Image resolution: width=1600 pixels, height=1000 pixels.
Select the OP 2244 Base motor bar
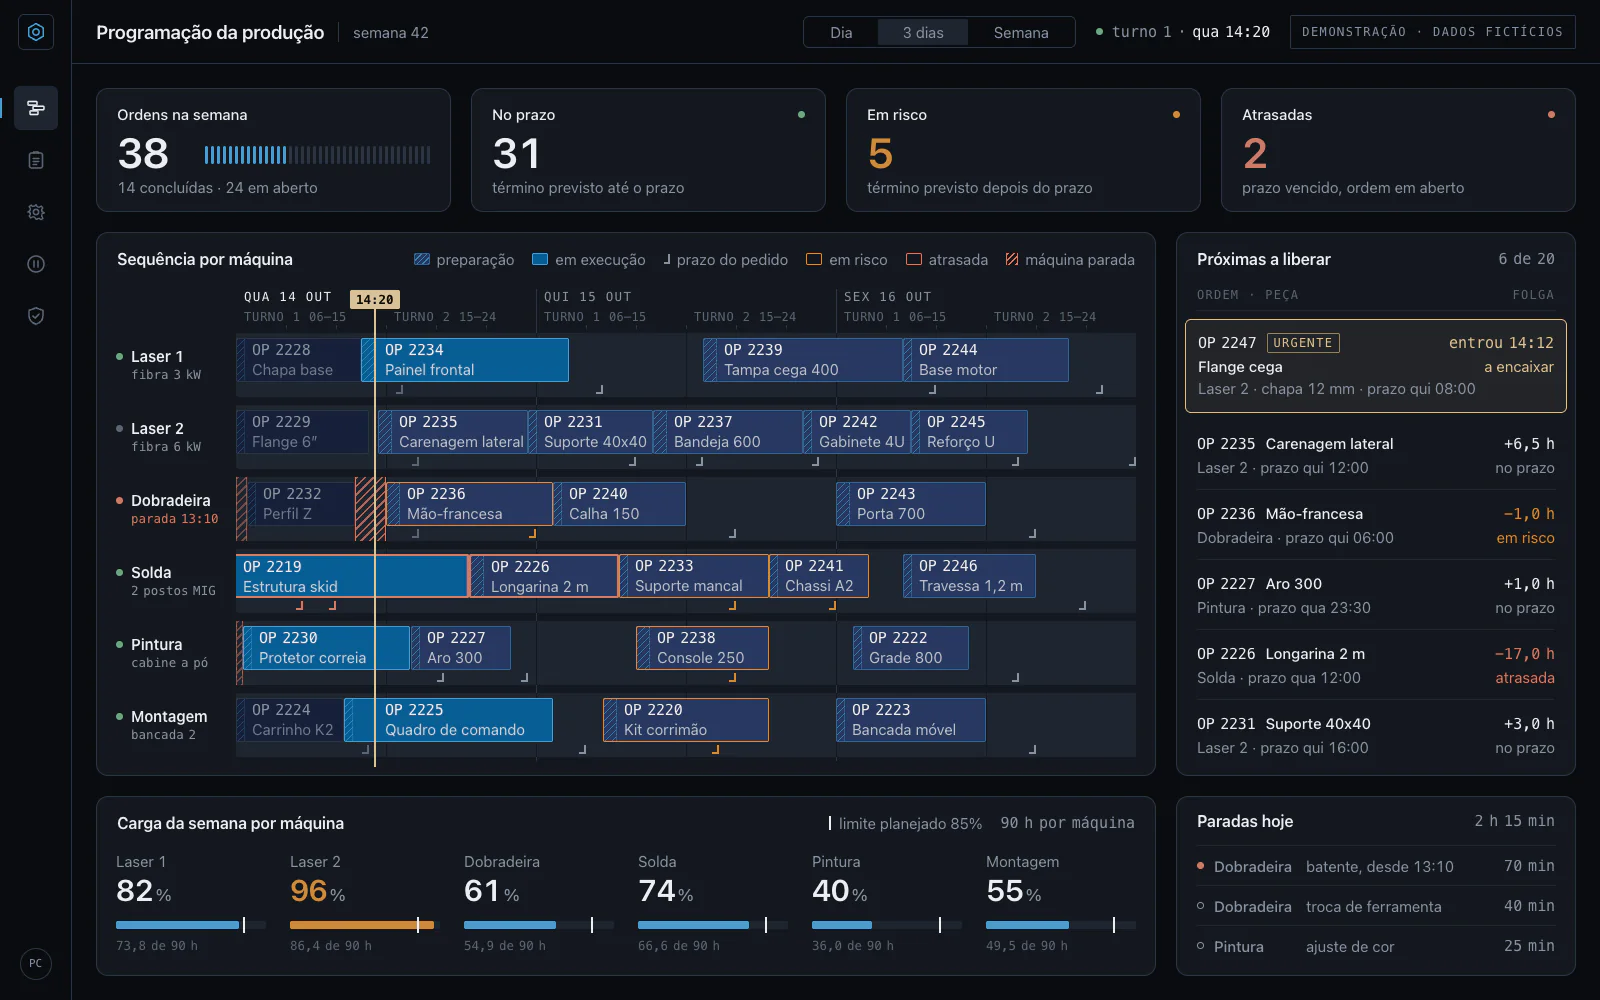[986, 360]
